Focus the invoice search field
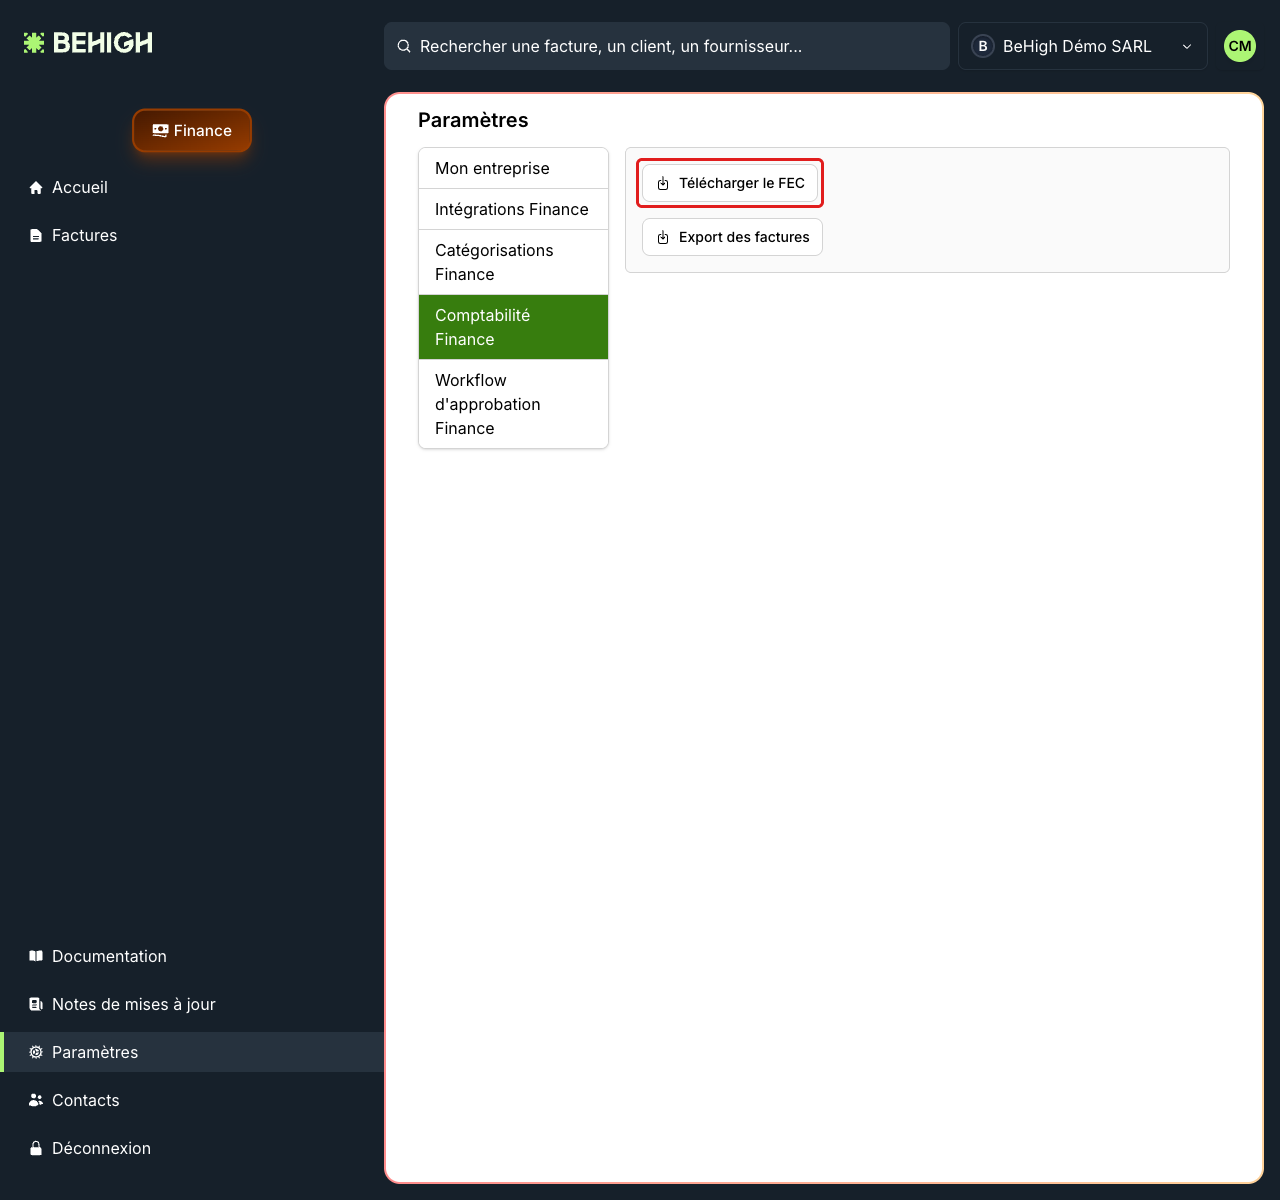The width and height of the screenshot is (1280, 1200). tap(667, 46)
